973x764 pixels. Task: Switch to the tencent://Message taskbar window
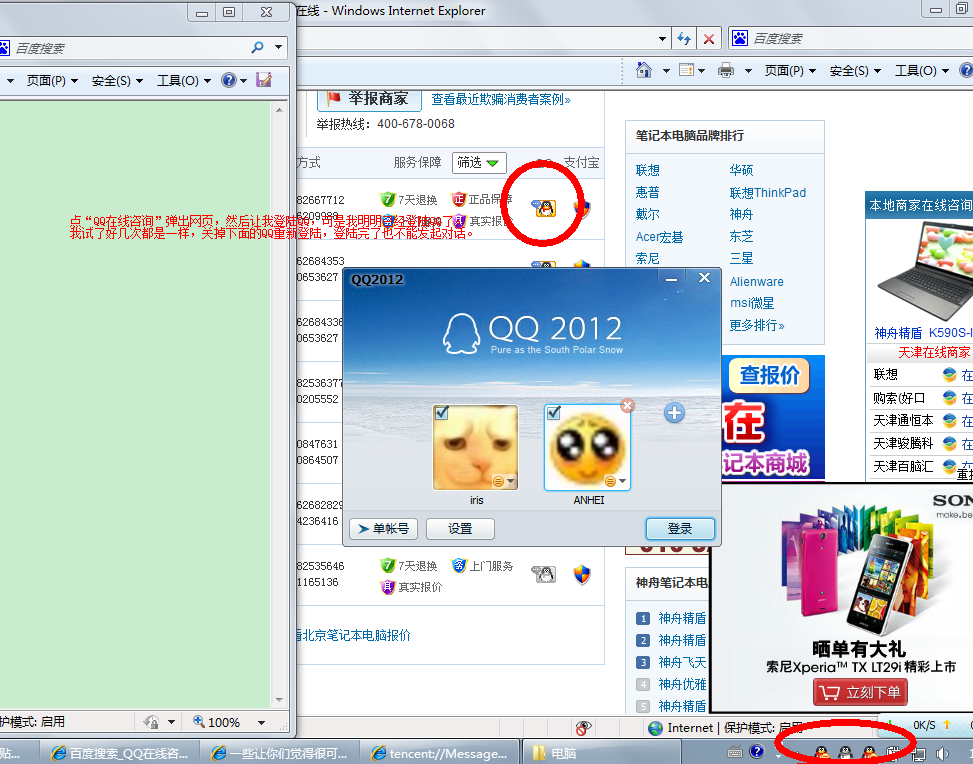[439, 753]
